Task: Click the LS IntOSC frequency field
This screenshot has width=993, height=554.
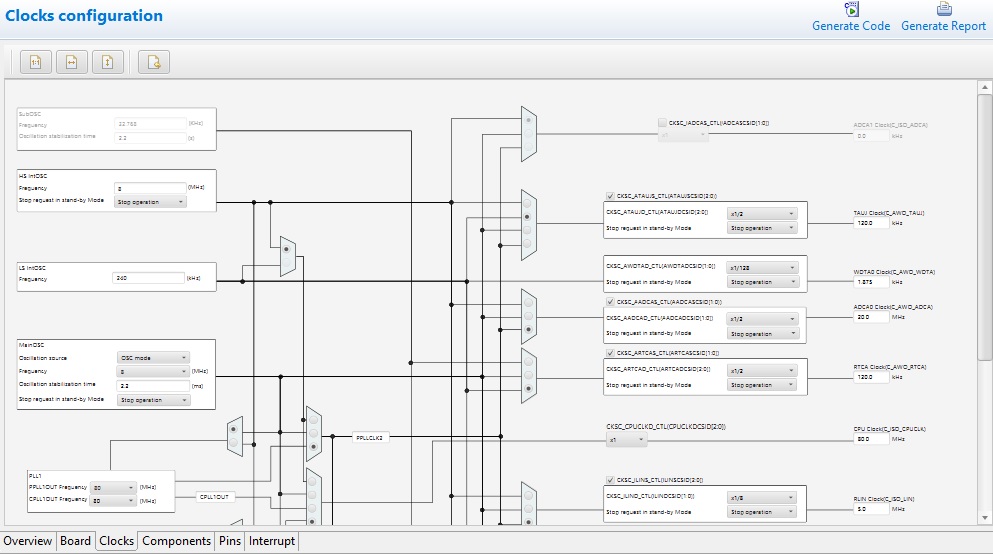Action: coord(148,278)
